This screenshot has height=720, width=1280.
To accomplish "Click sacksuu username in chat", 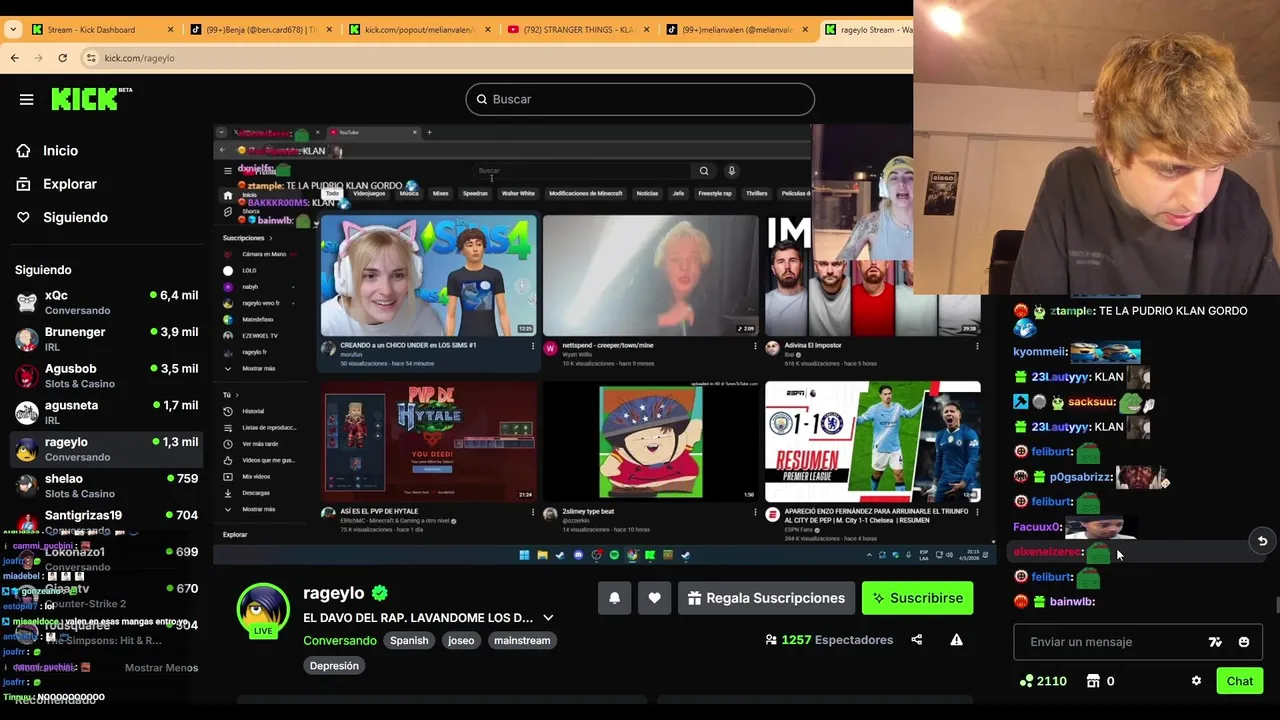I will [1091, 402].
